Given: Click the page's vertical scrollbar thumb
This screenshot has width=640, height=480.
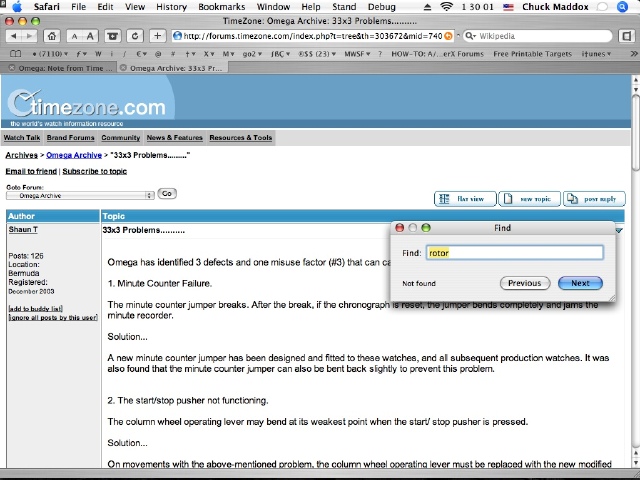Looking at the screenshot, I should [636, 131].
